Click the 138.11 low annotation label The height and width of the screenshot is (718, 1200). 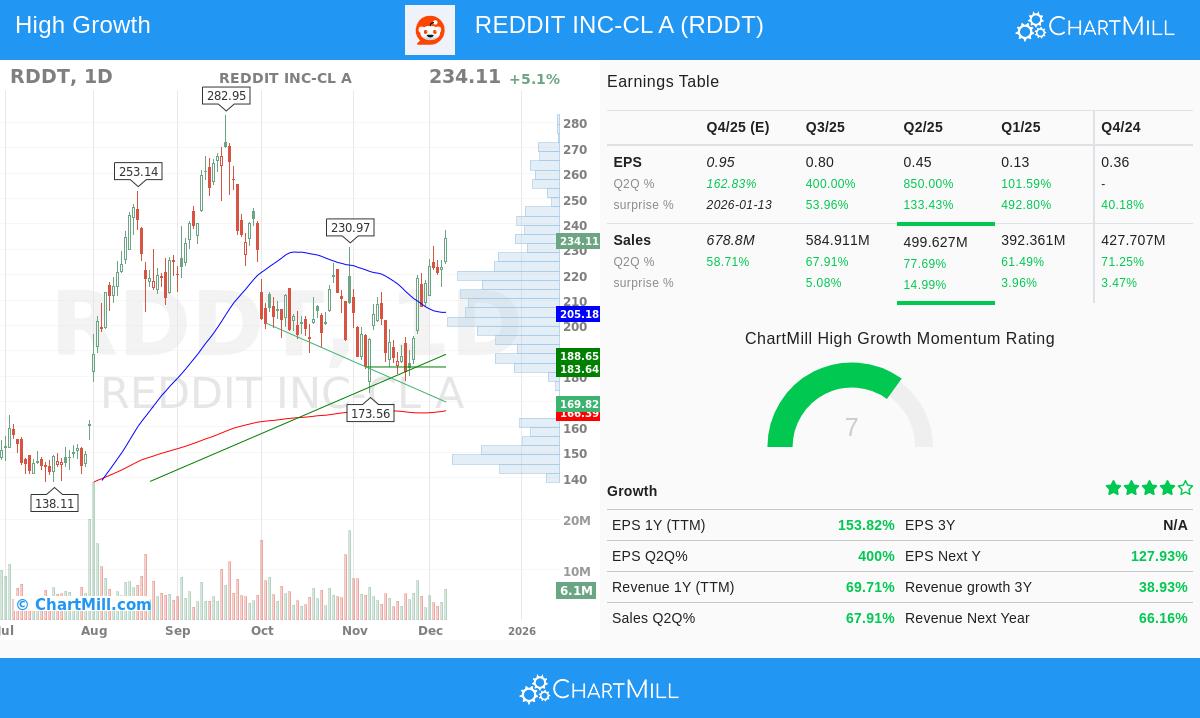55,503
